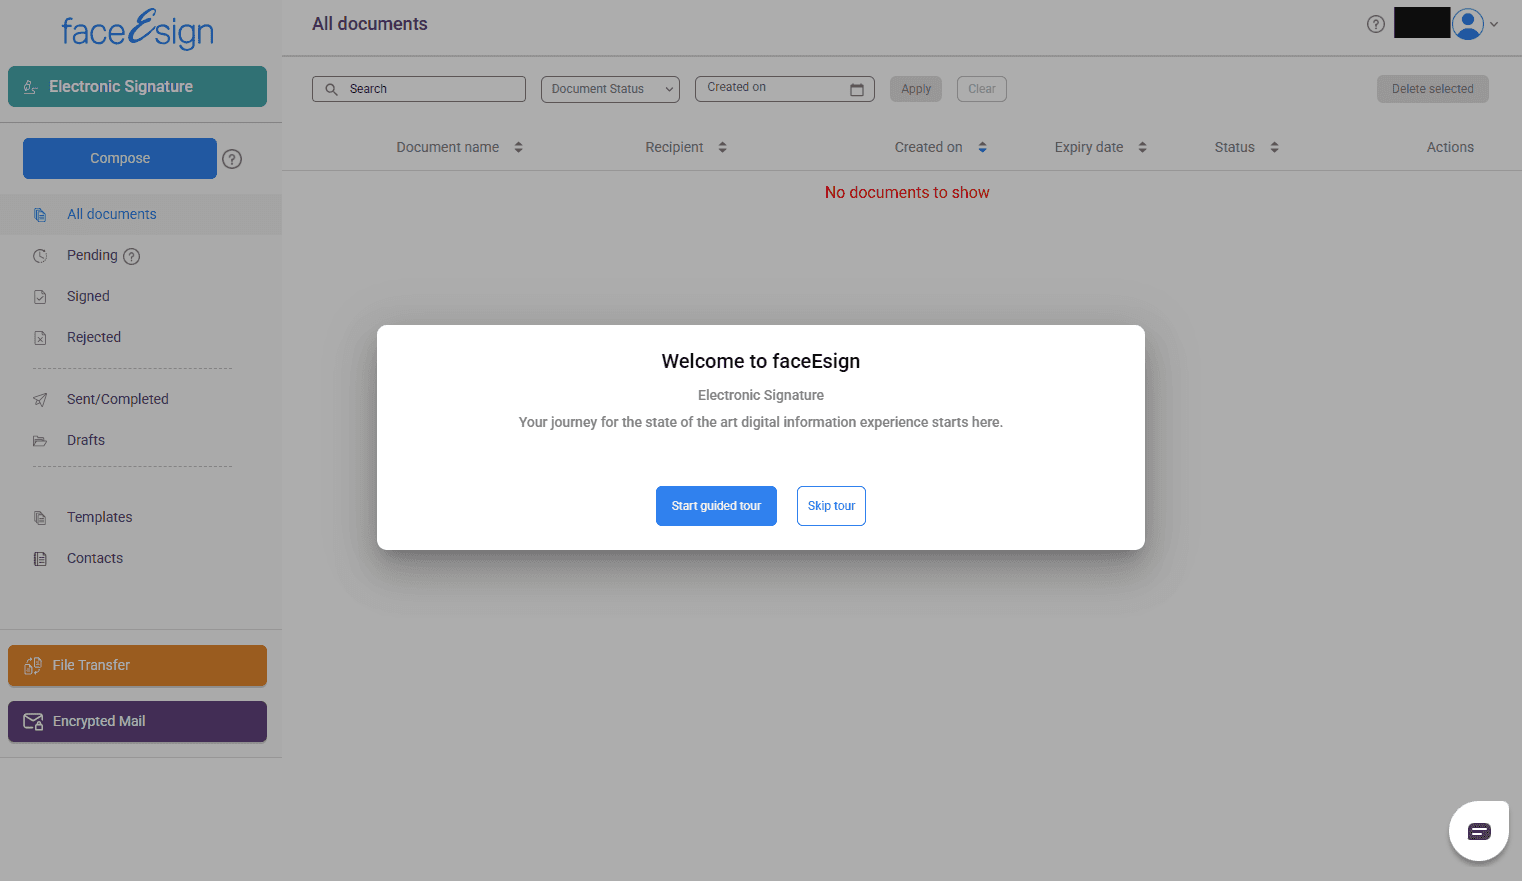Click the Templates icon
Image resolution: width=1522 pixels, height=881 pixels.
[x=40, y=518]
